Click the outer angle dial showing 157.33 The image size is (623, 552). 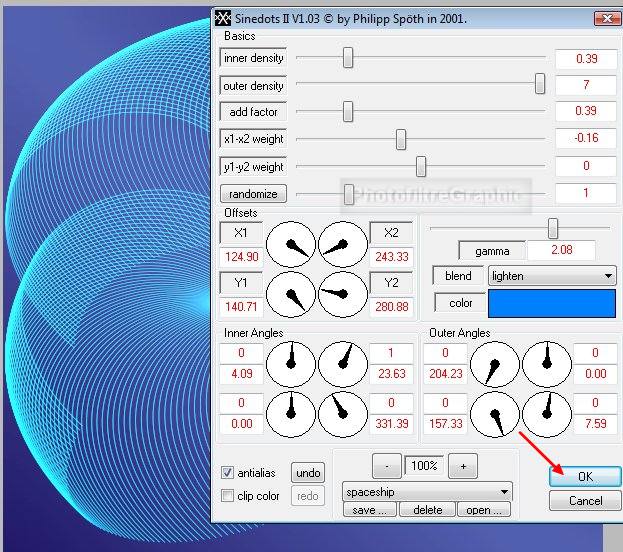pos(495,414)
